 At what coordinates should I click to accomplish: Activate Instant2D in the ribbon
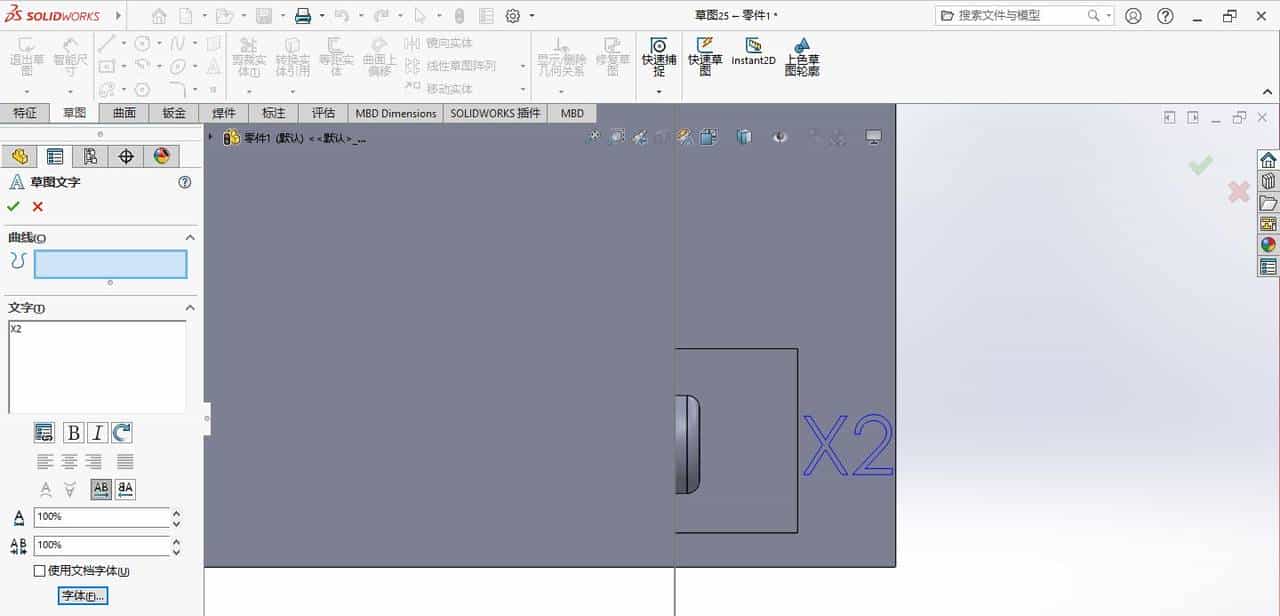753,52
